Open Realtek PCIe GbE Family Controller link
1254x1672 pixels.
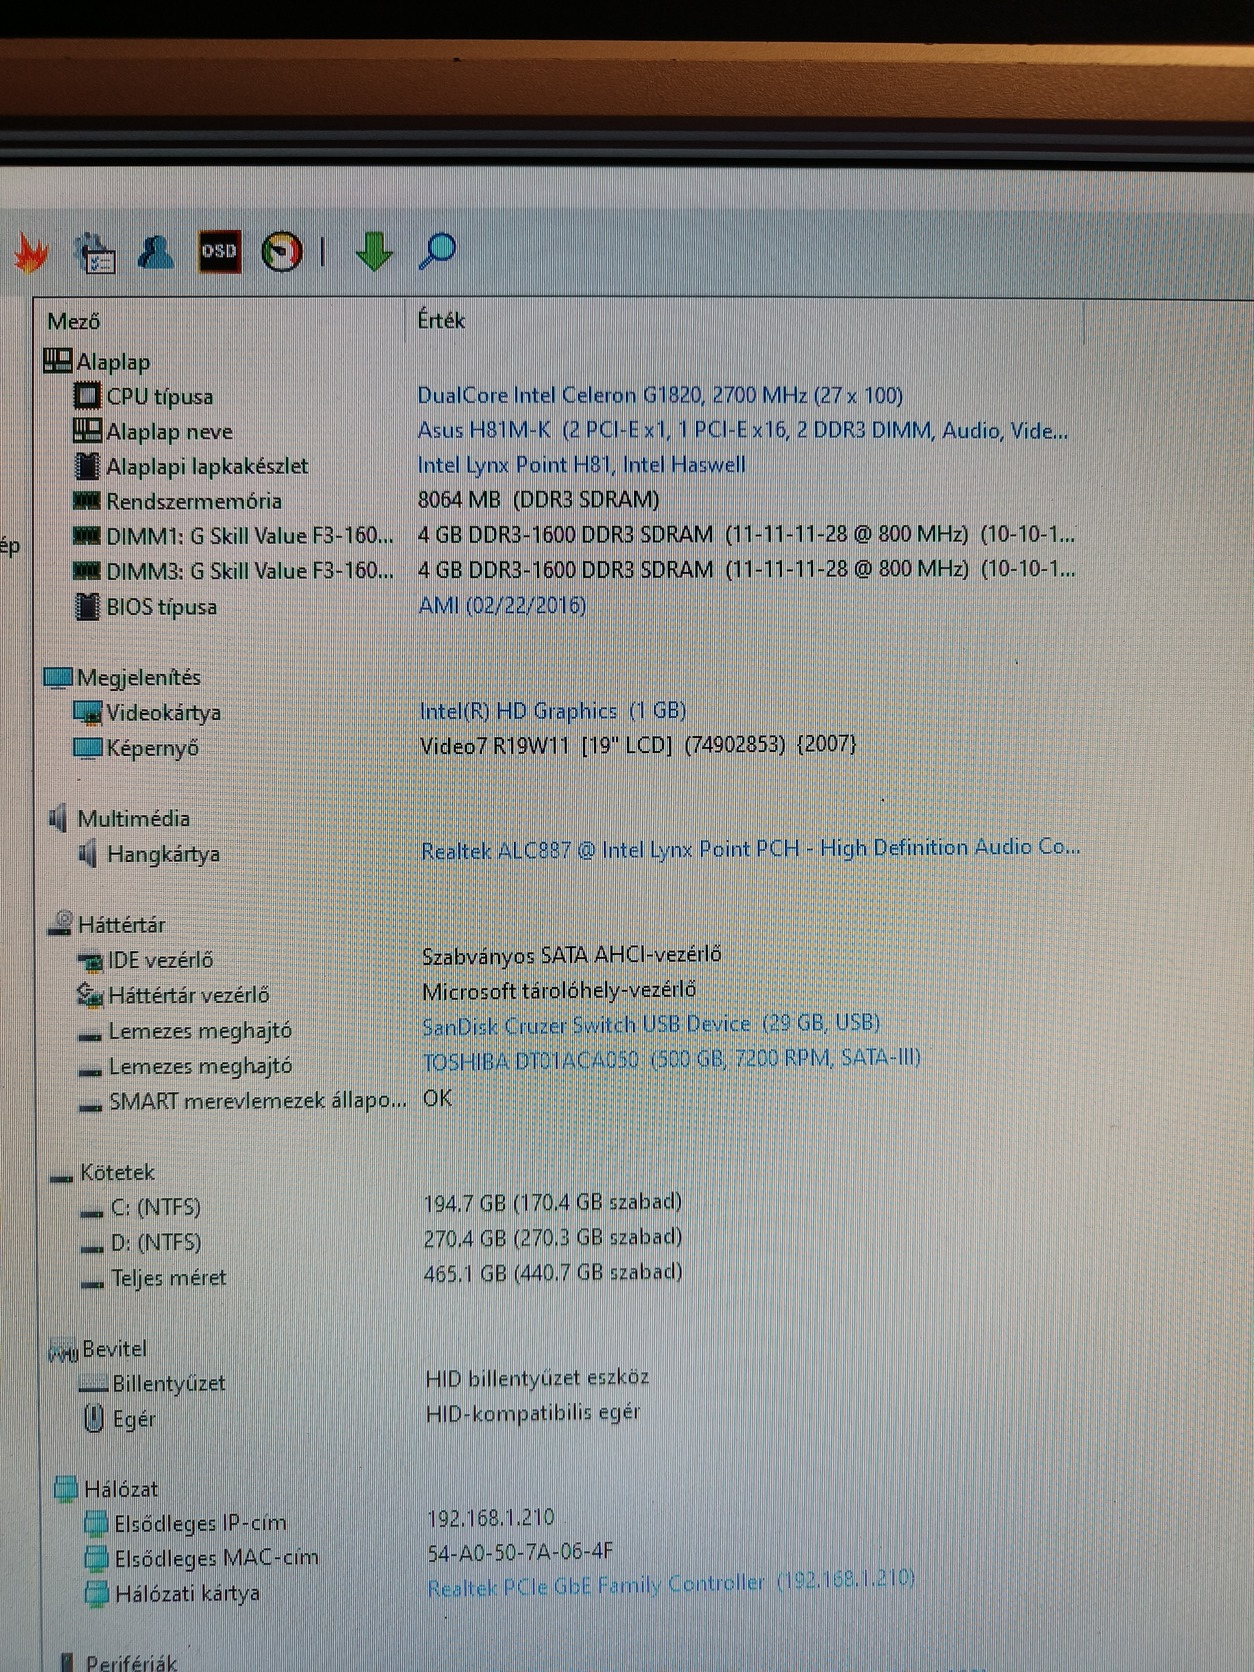coord(671,1583)
